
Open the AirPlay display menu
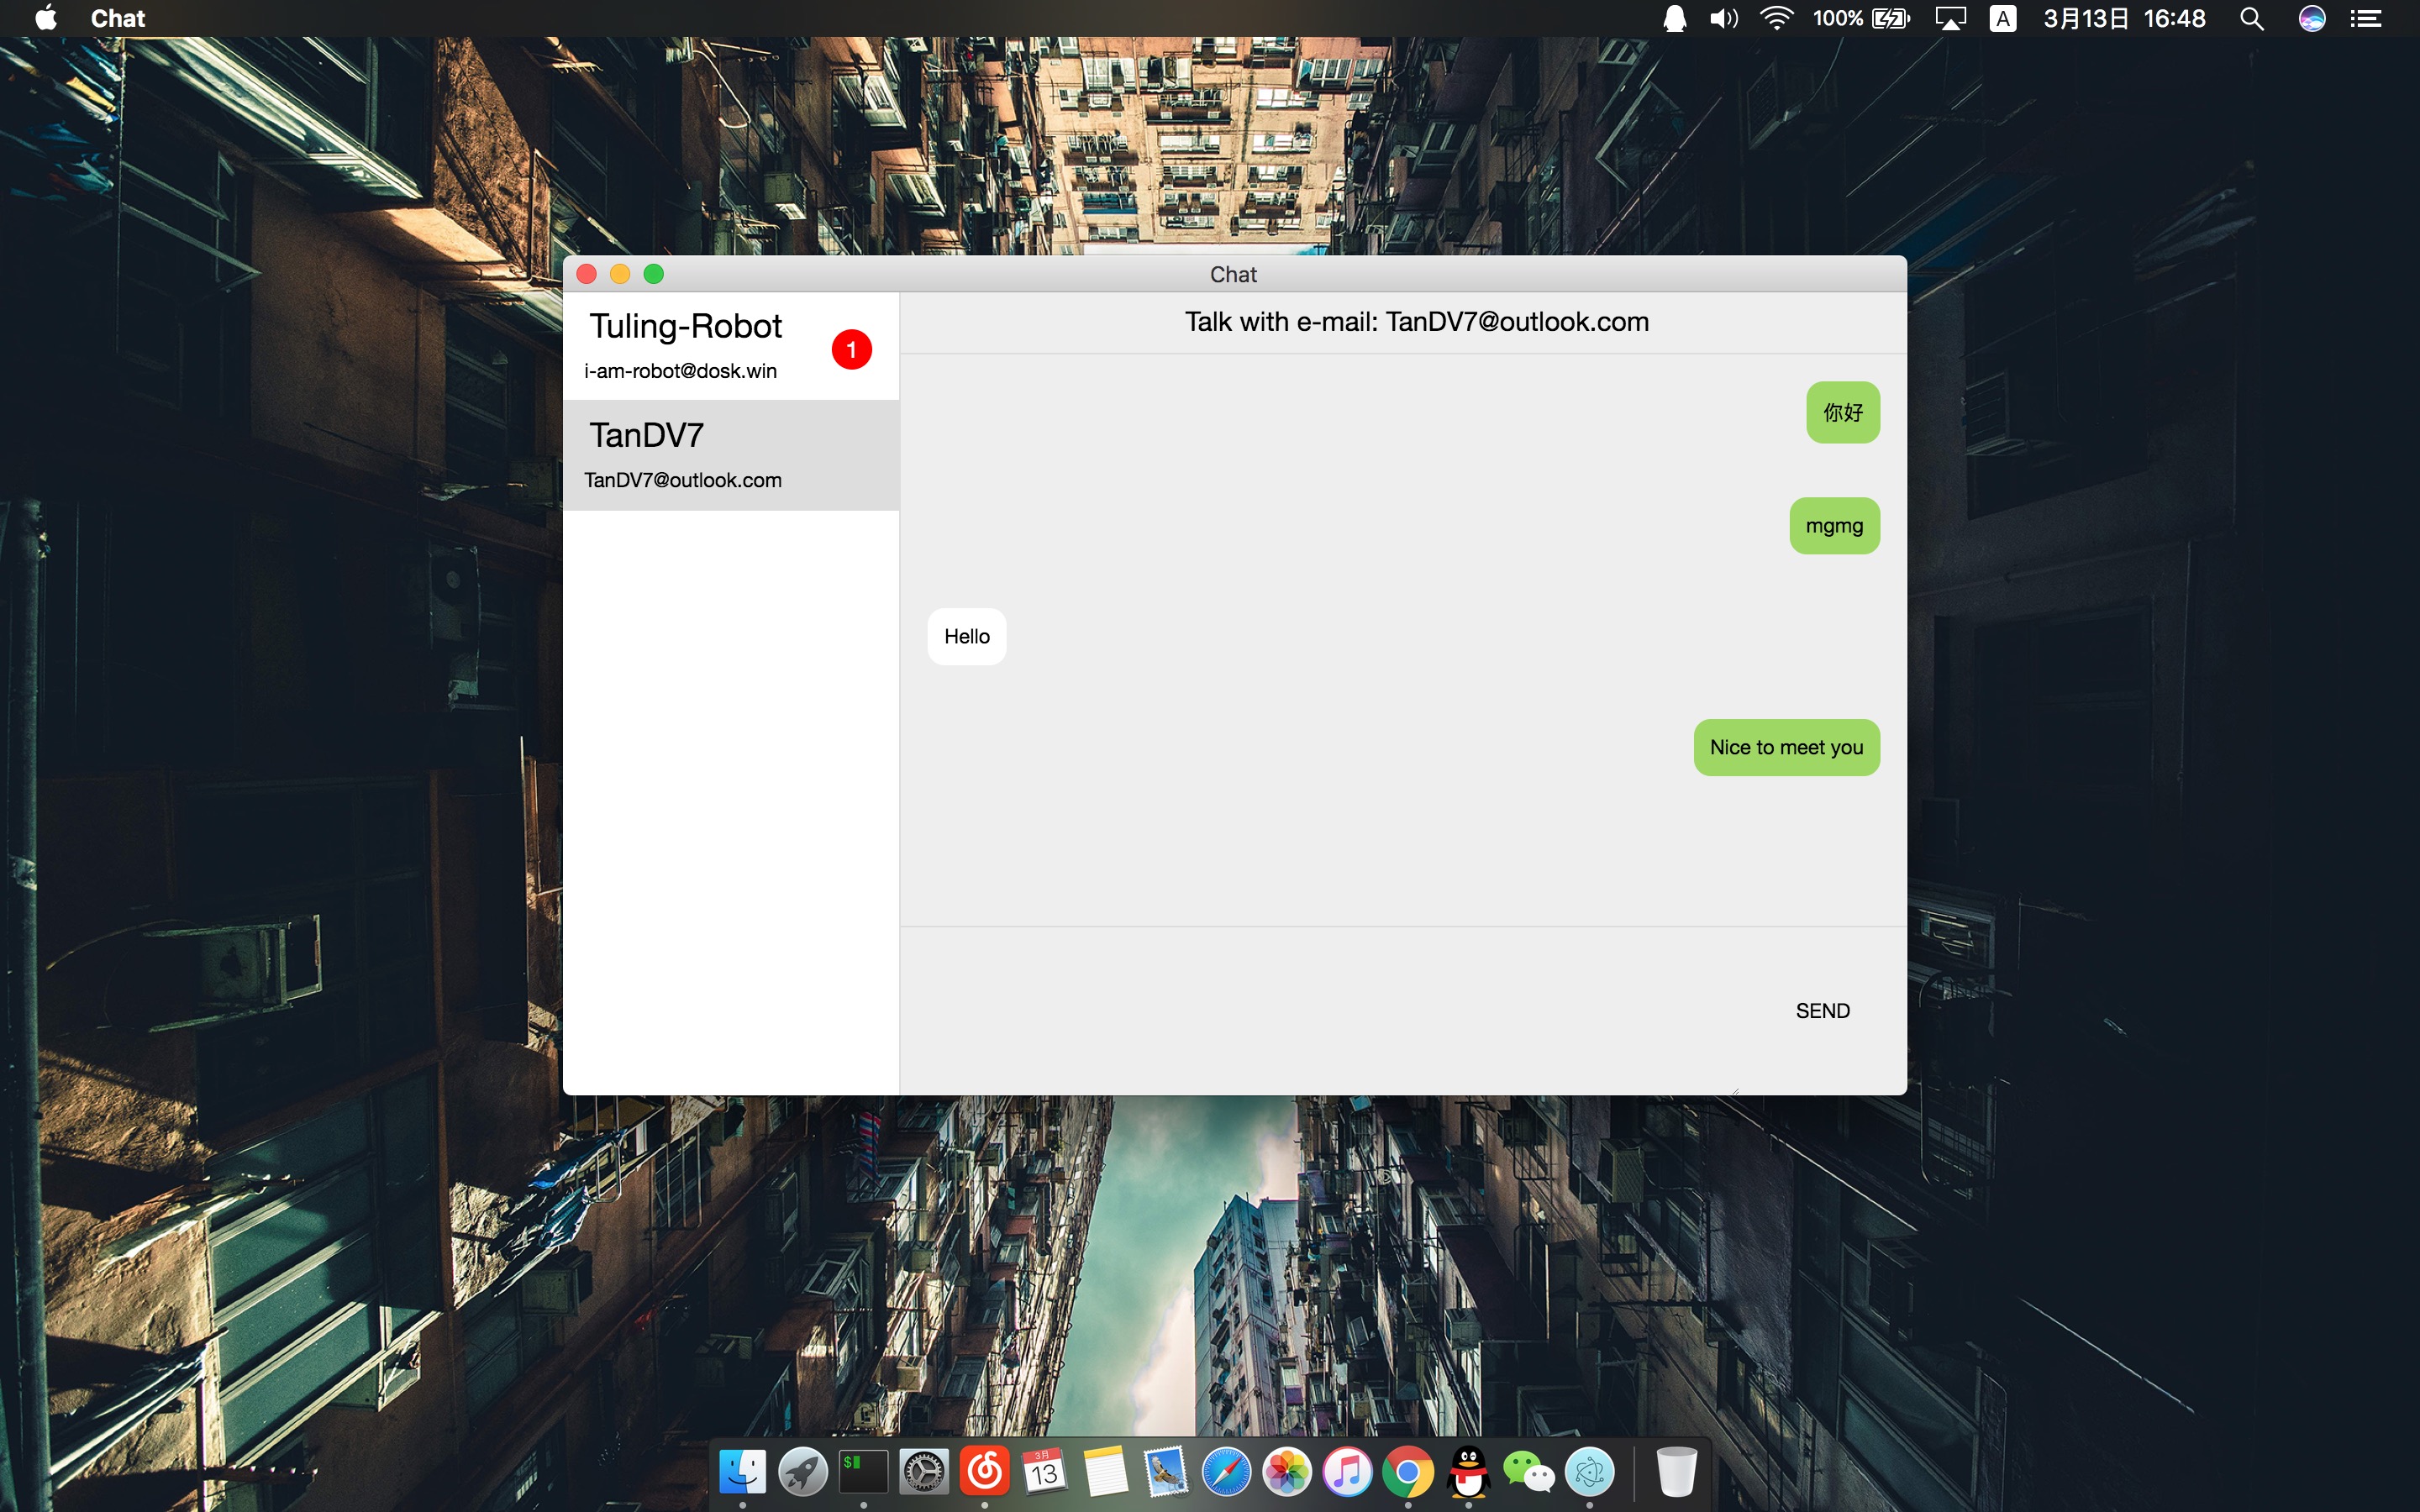point(1950,18)
